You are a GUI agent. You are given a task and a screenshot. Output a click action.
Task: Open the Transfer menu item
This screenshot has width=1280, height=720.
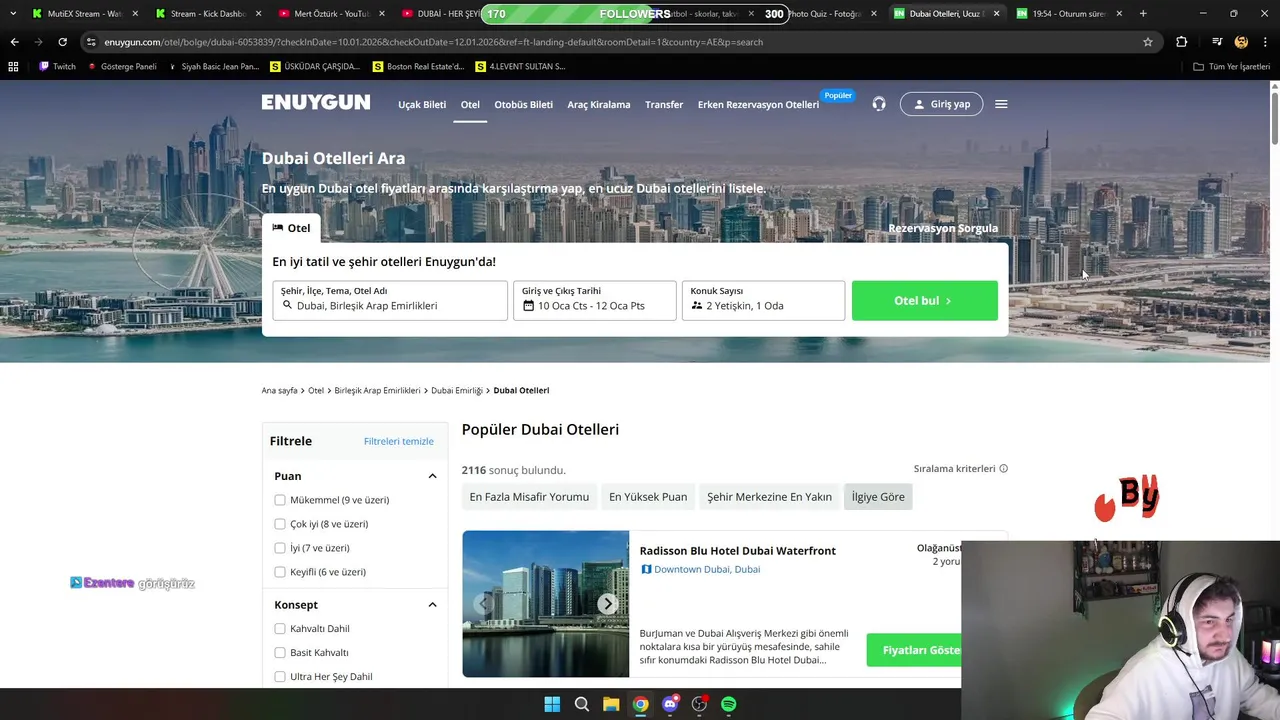click(x=664, y=104)
